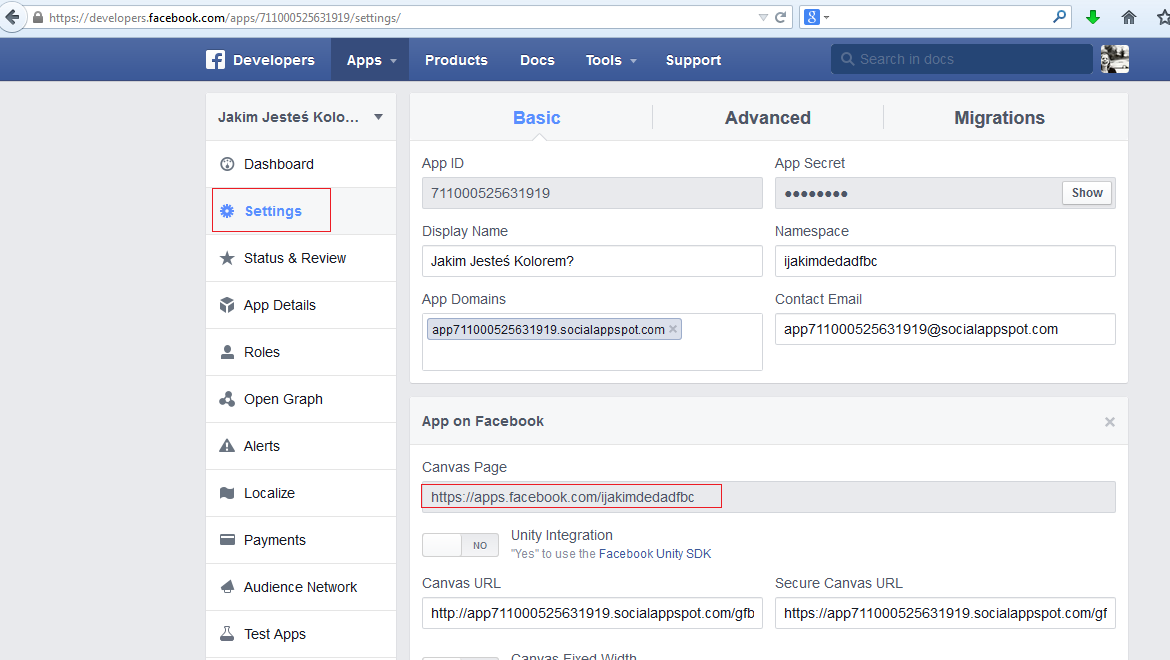Open the Products menu
This screenshot has height=660, width=1170.
coord(456,60)
